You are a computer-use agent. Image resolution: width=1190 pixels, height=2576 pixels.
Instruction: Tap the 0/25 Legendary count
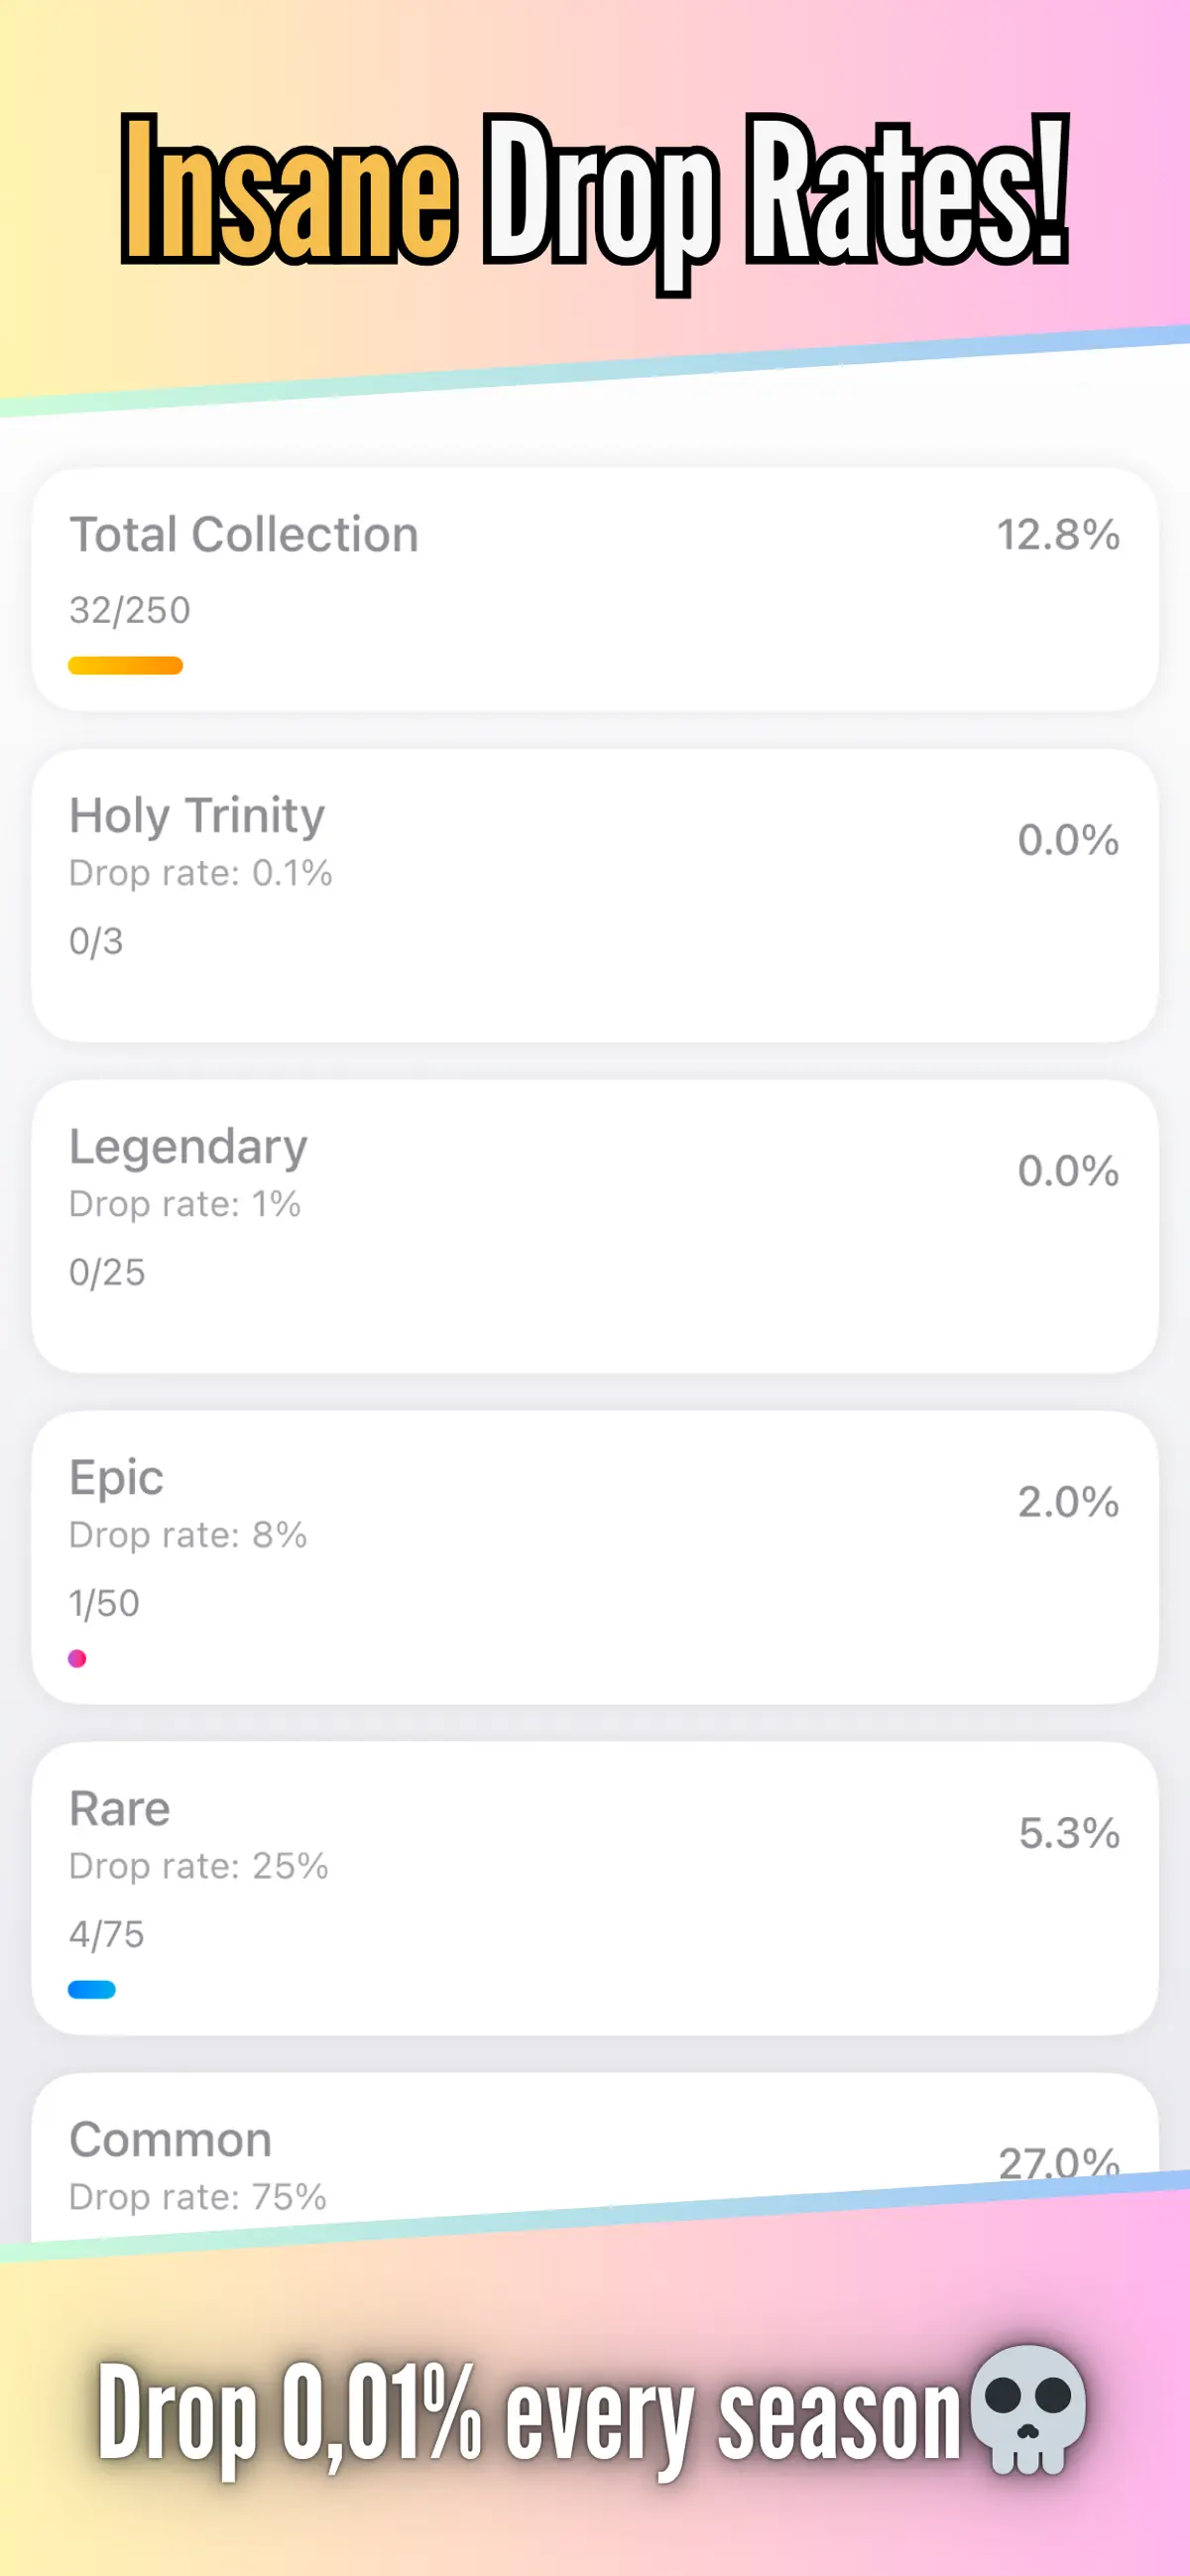pos(107,1272)
